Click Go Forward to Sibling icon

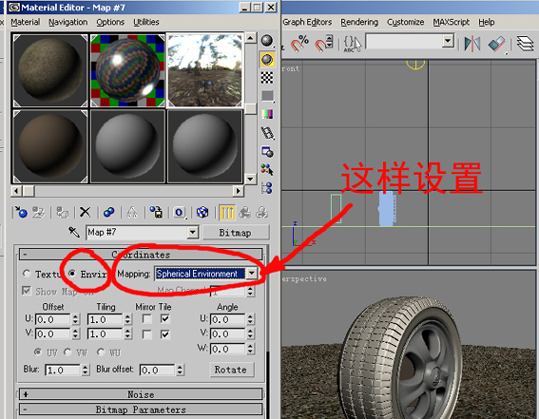262,212
